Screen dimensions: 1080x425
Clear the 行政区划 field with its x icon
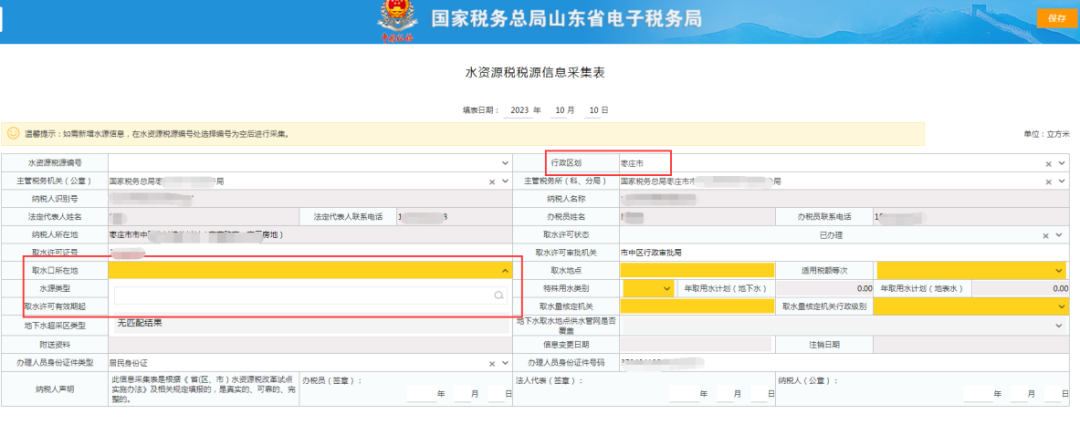pos(1048,164)
